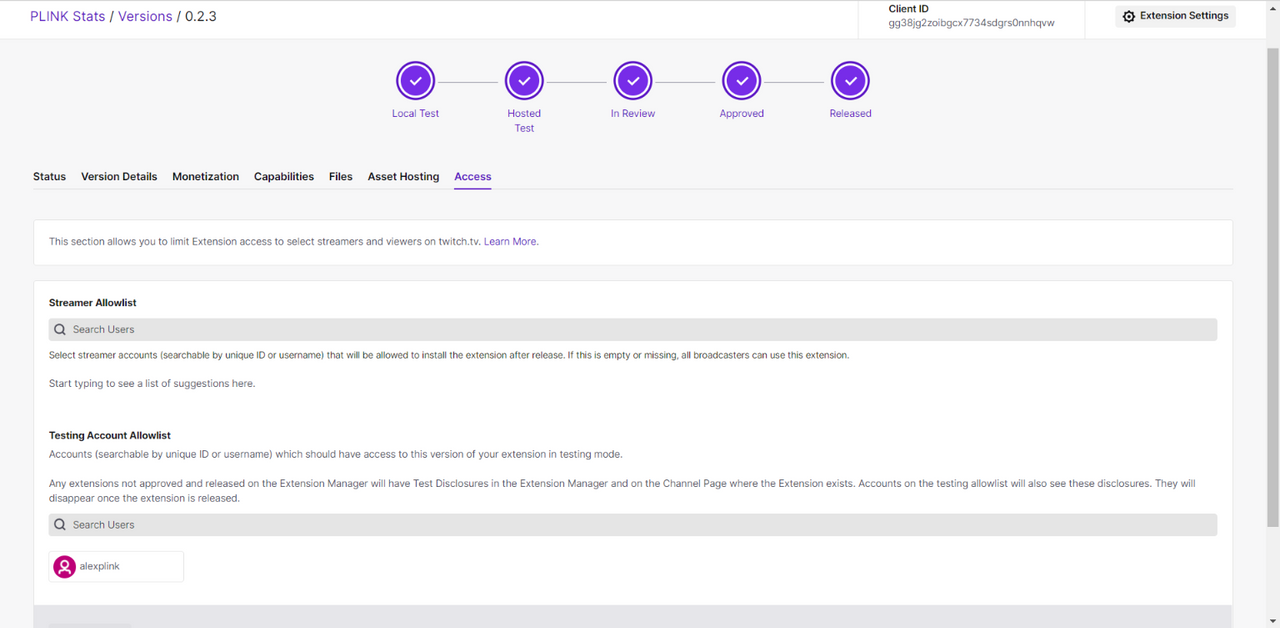Open Versions from the breadcrumb
The image size is (1280, 628).
click(144, 16)
